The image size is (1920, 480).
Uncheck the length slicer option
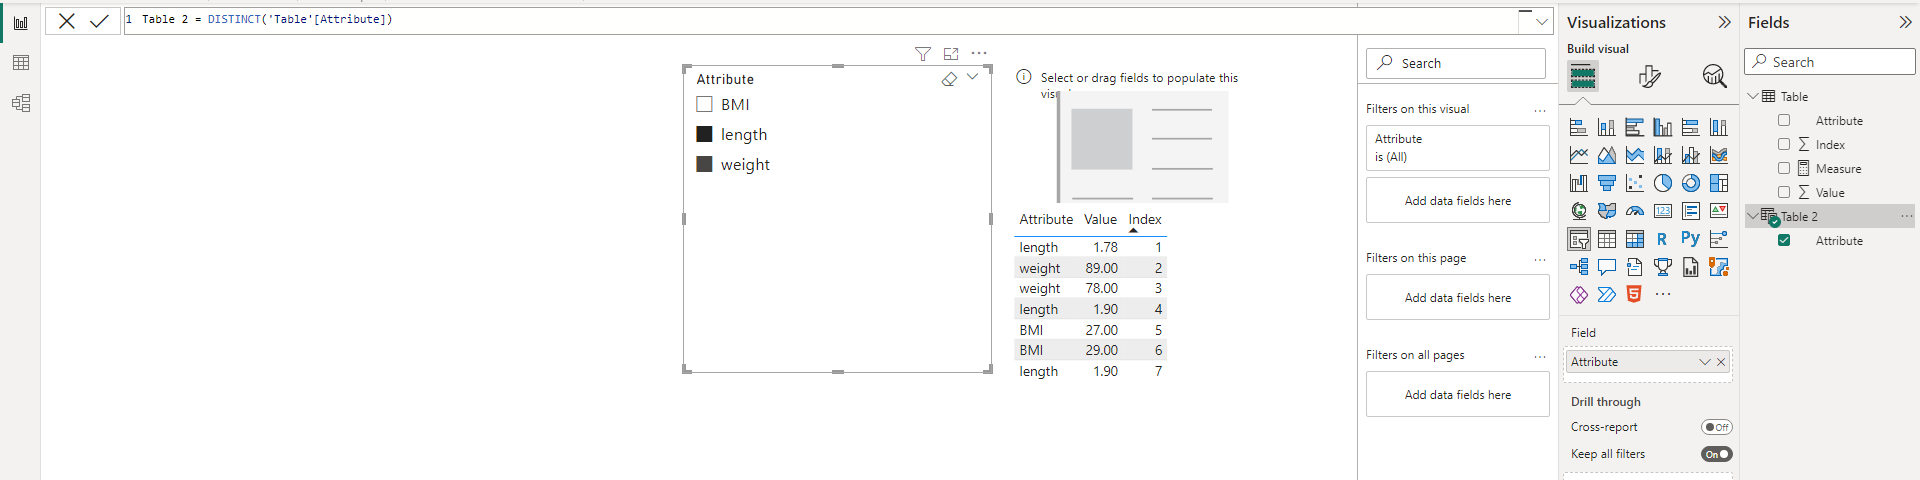pos(704,134)
